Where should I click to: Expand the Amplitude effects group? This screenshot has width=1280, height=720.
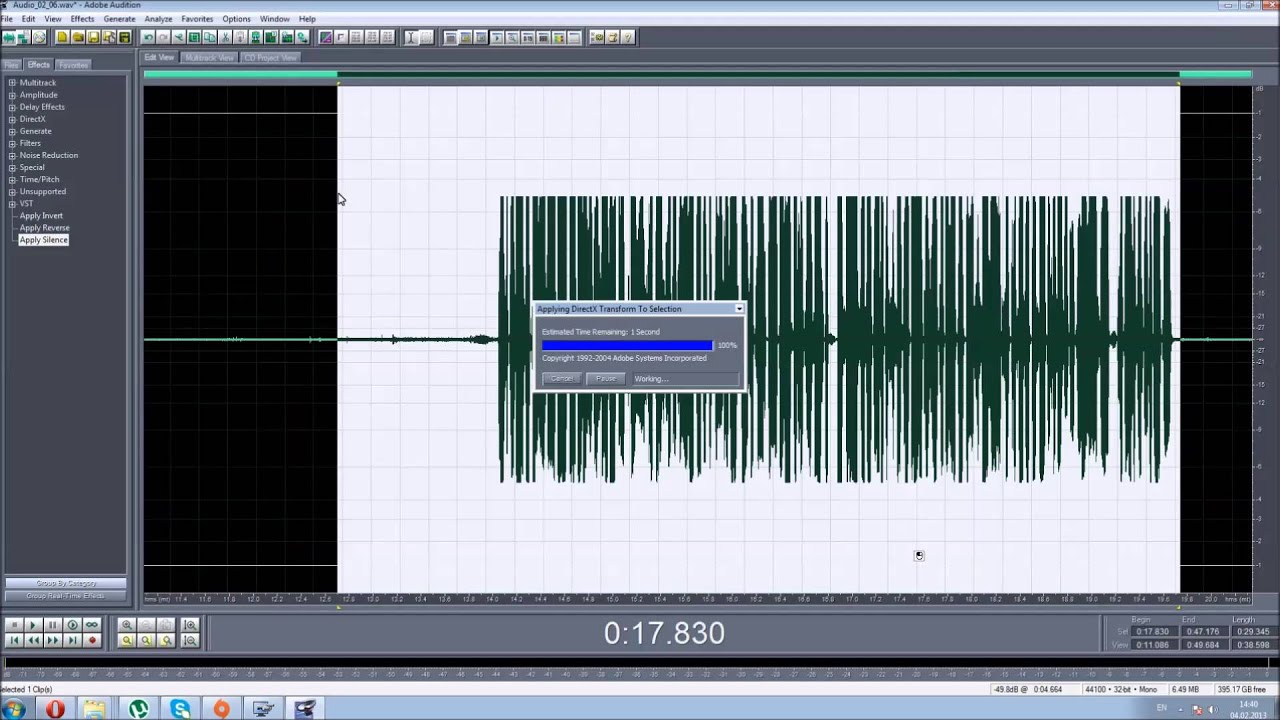(x=12, y=95)
